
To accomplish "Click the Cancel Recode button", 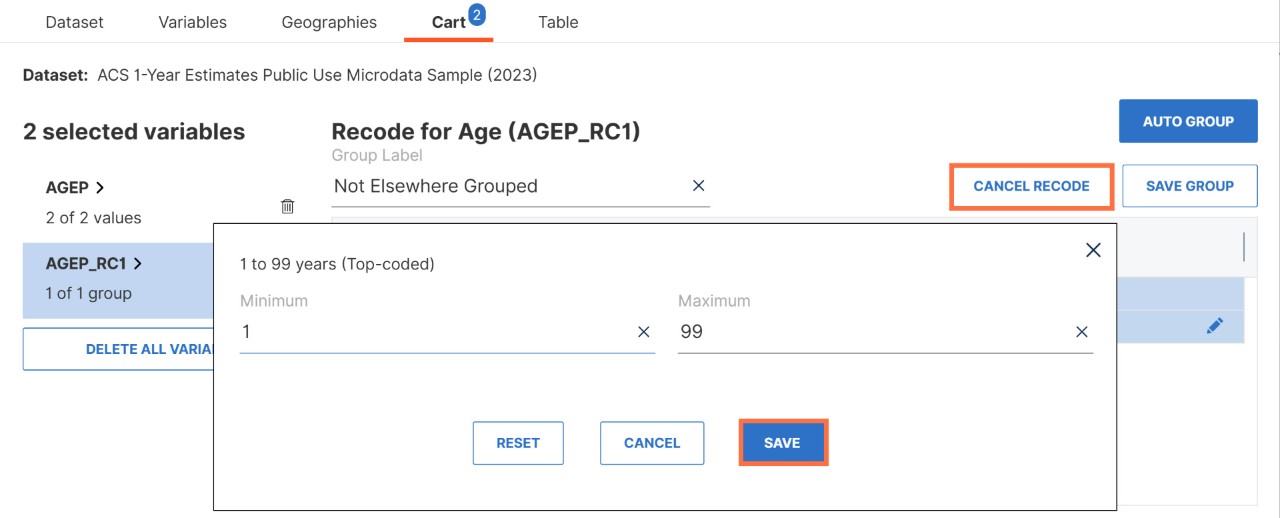I will point(1031,186).
